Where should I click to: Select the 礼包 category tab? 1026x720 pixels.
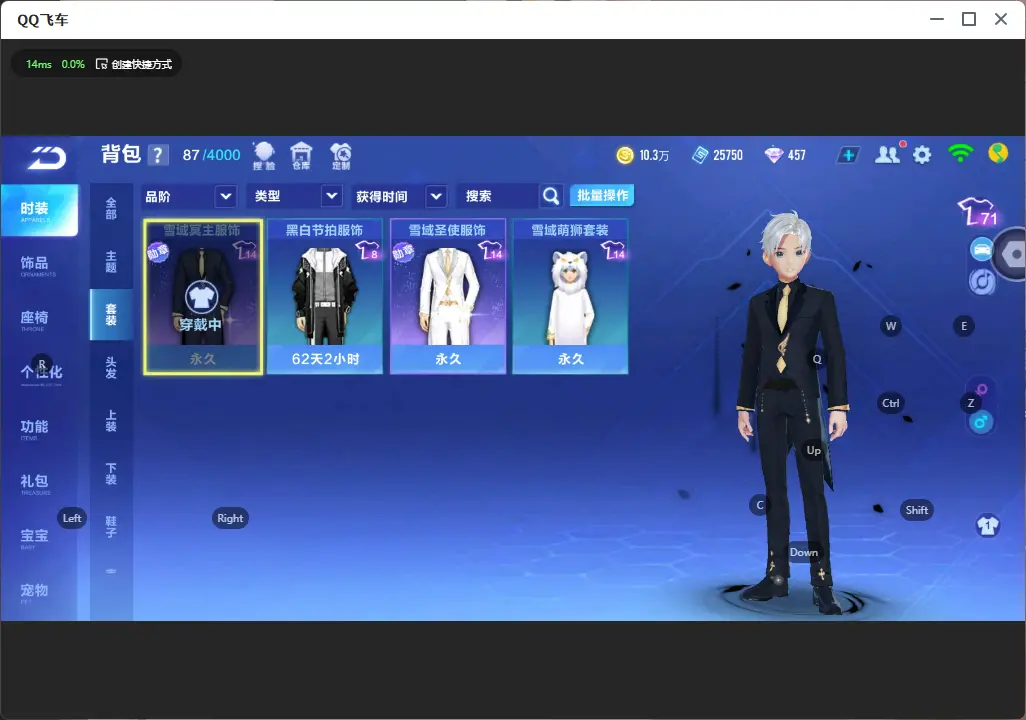[x=38, y=483]
